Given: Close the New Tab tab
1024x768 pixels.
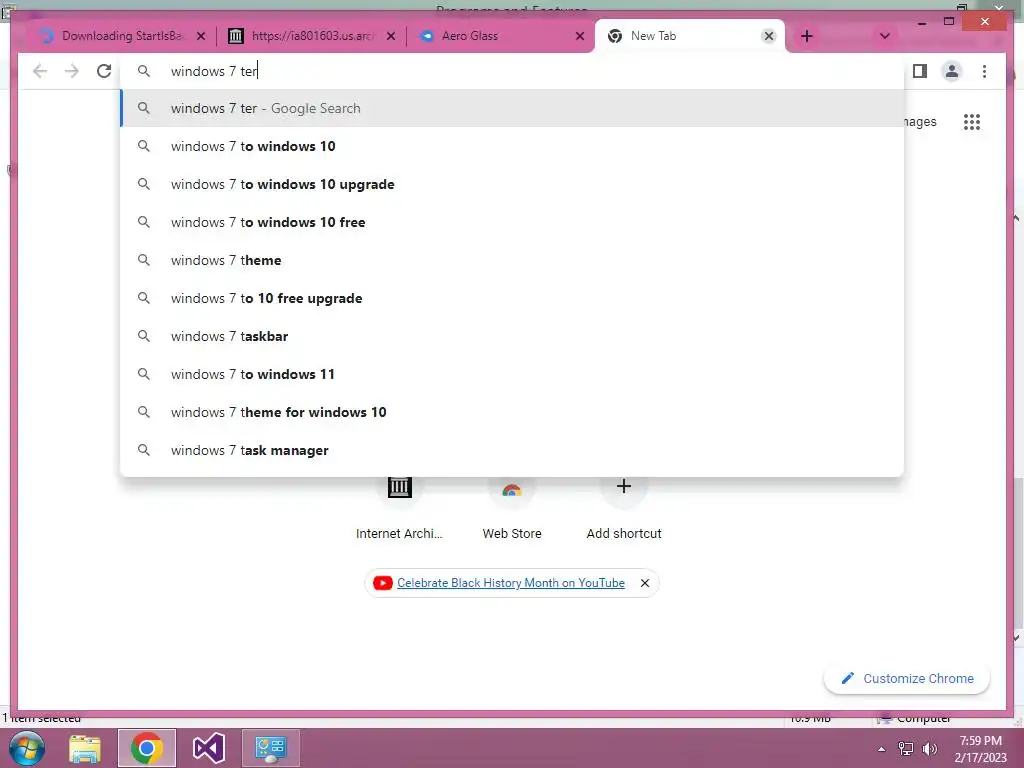Looking at the screenshot, I should pyautogui.click(x=769, y=36).
